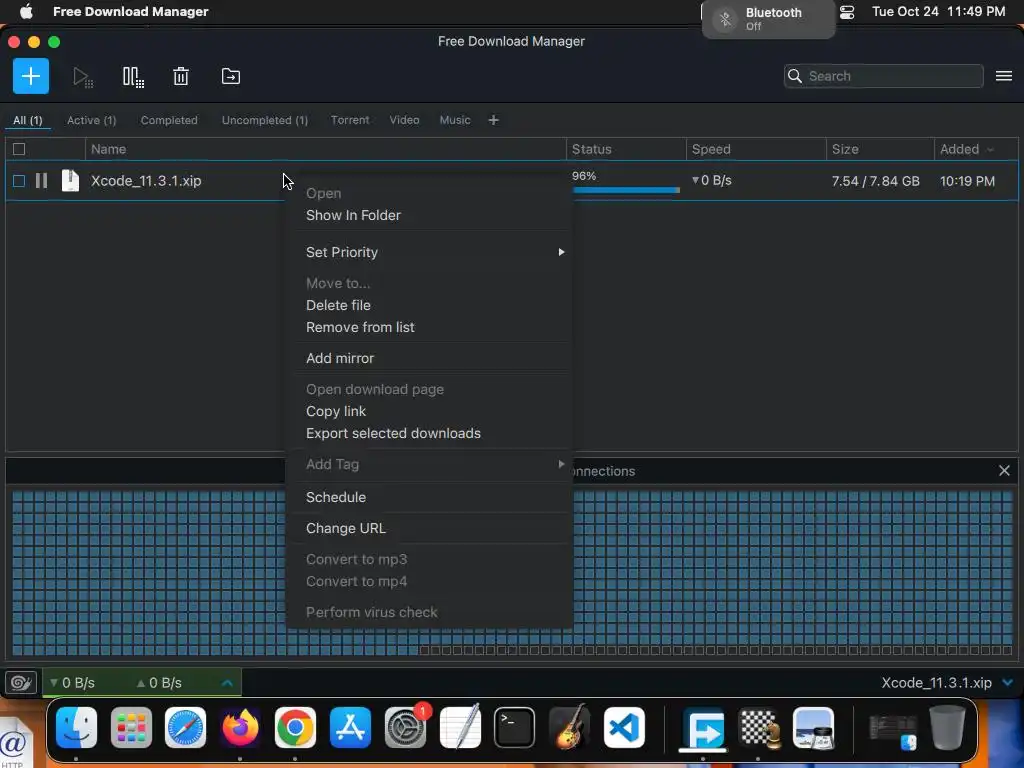Image resolution: width=1024 pixels, height=768 pixels.
Task: Click the Move to folder toolbar icon
Action: [231, 76]
